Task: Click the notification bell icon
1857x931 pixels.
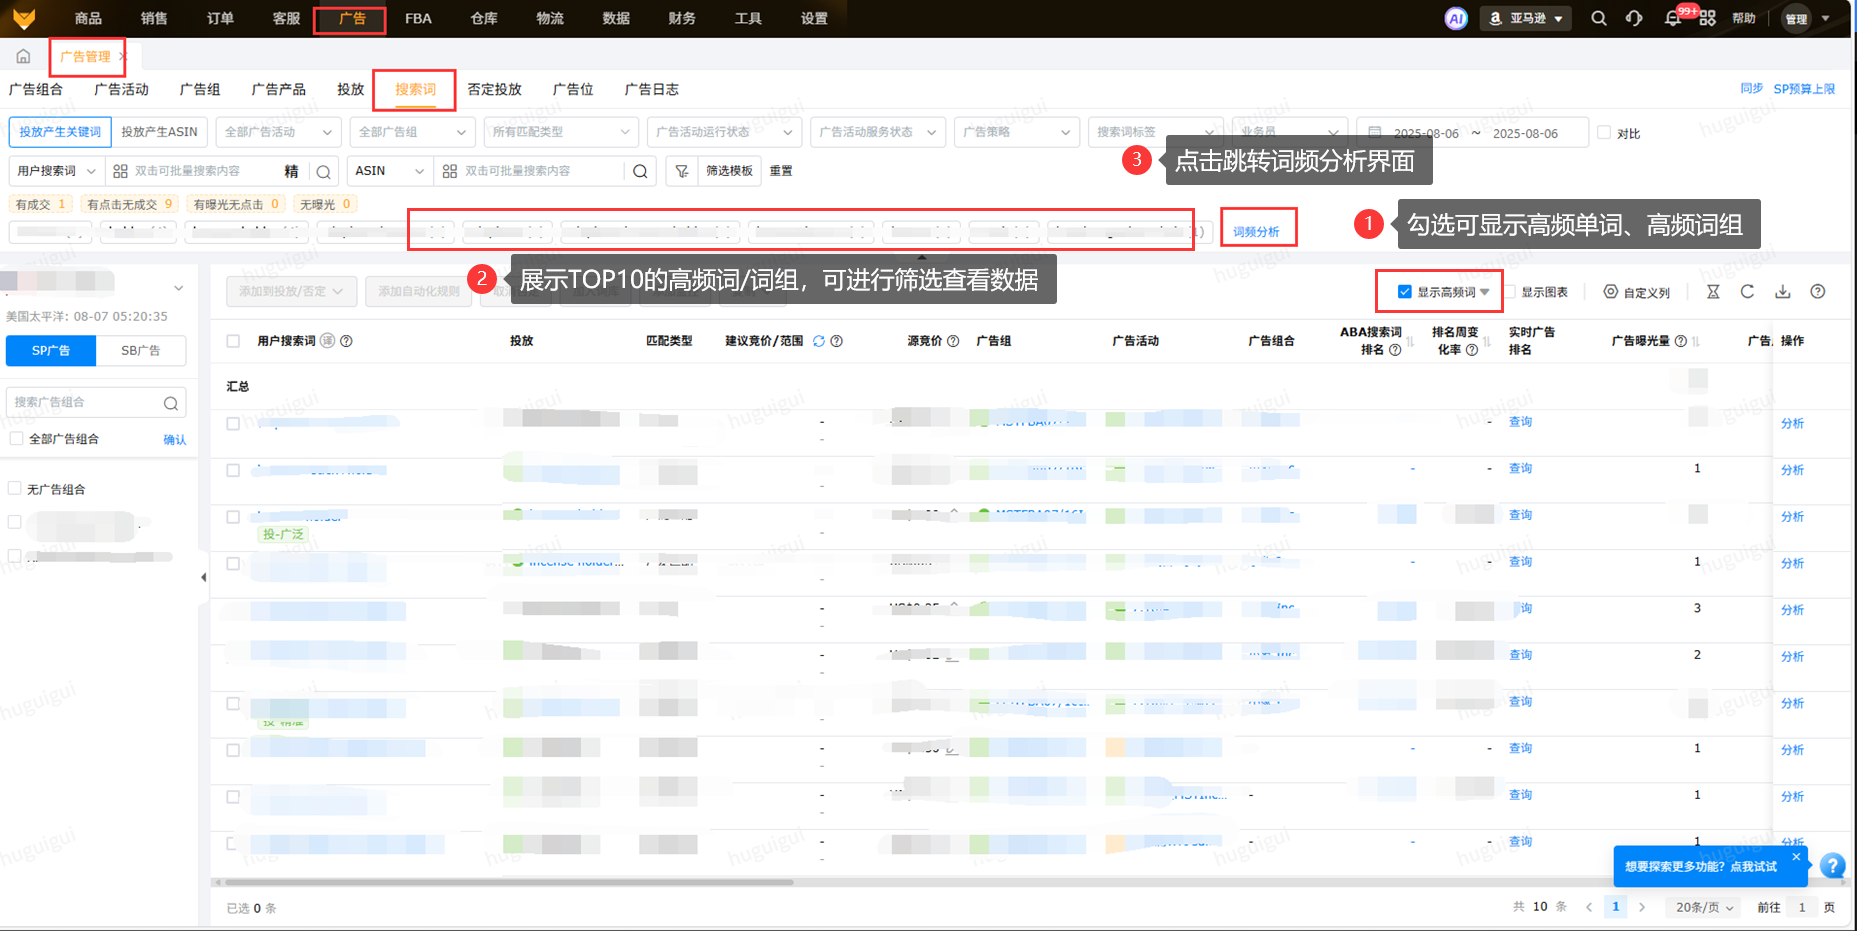Action: coord(1673,19)
